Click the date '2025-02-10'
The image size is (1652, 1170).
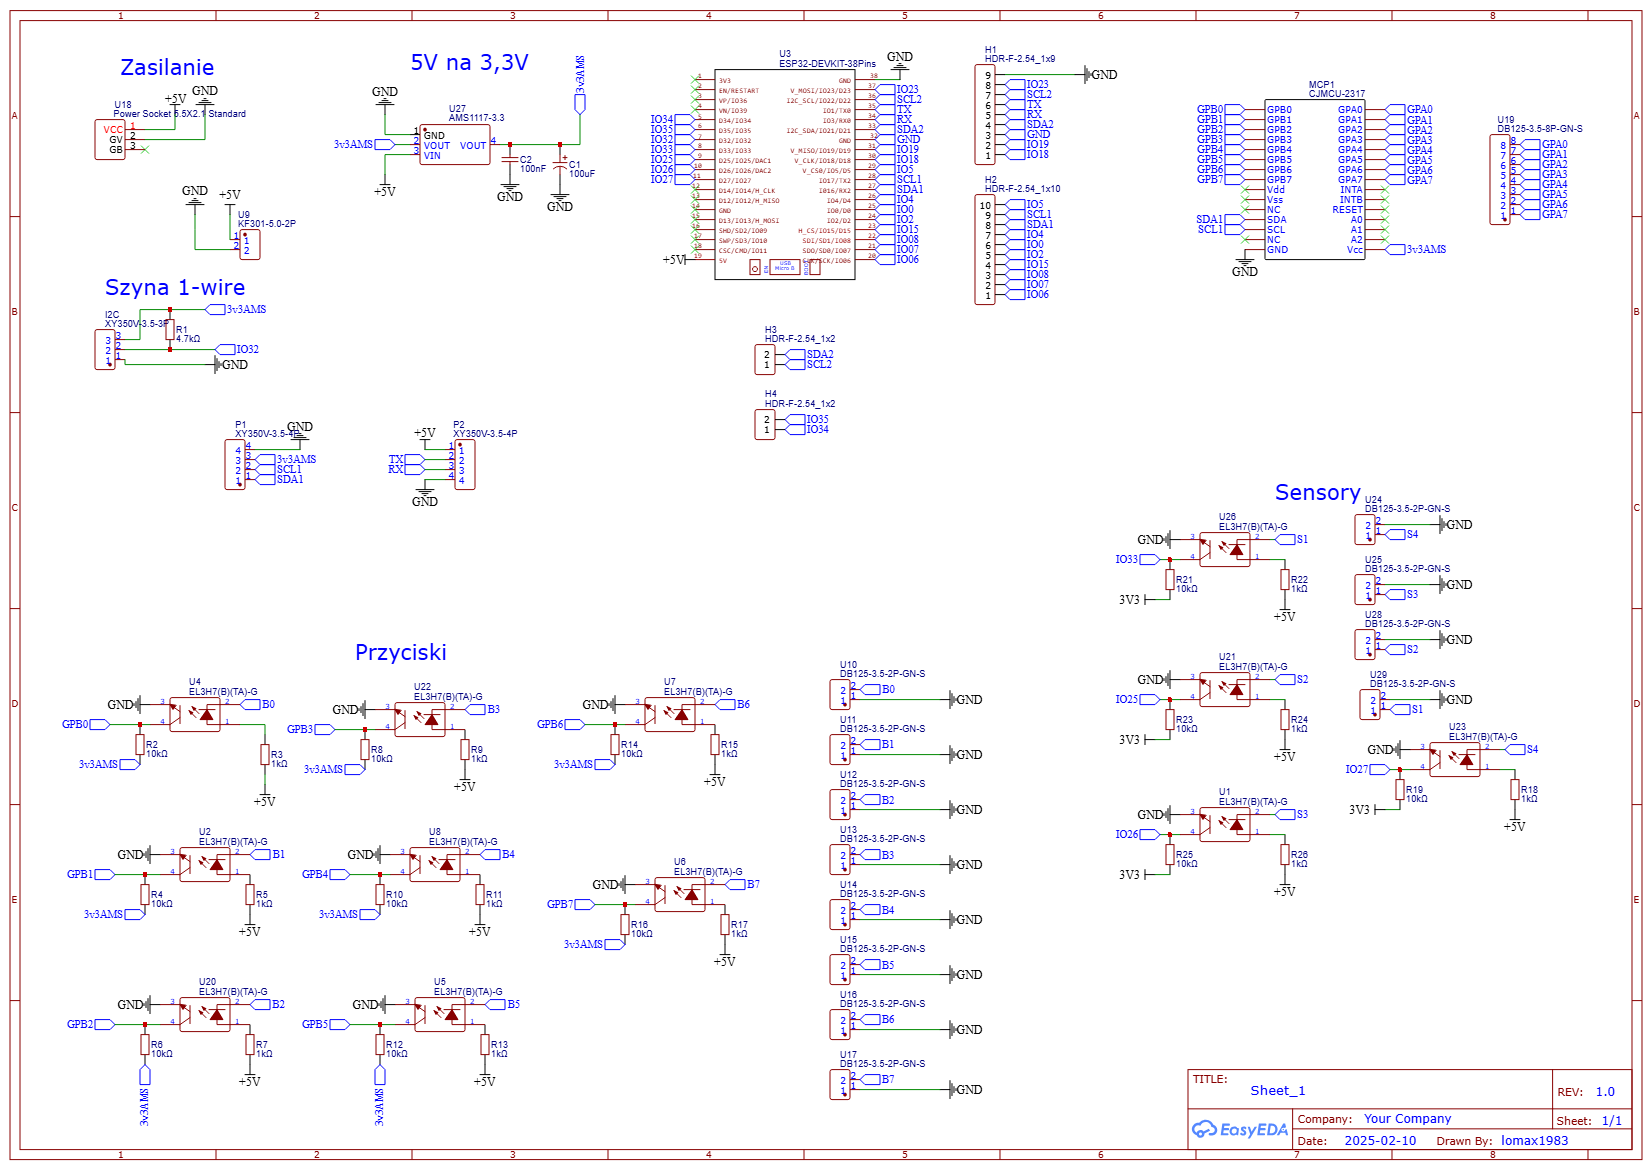[x=1380, y=1141]
